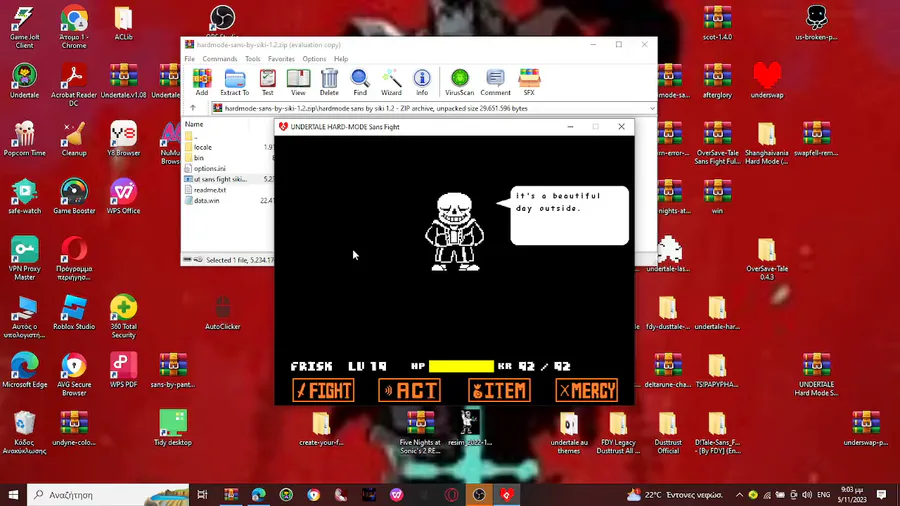Open the View tool in WinRAR

[x=298, y=82]
